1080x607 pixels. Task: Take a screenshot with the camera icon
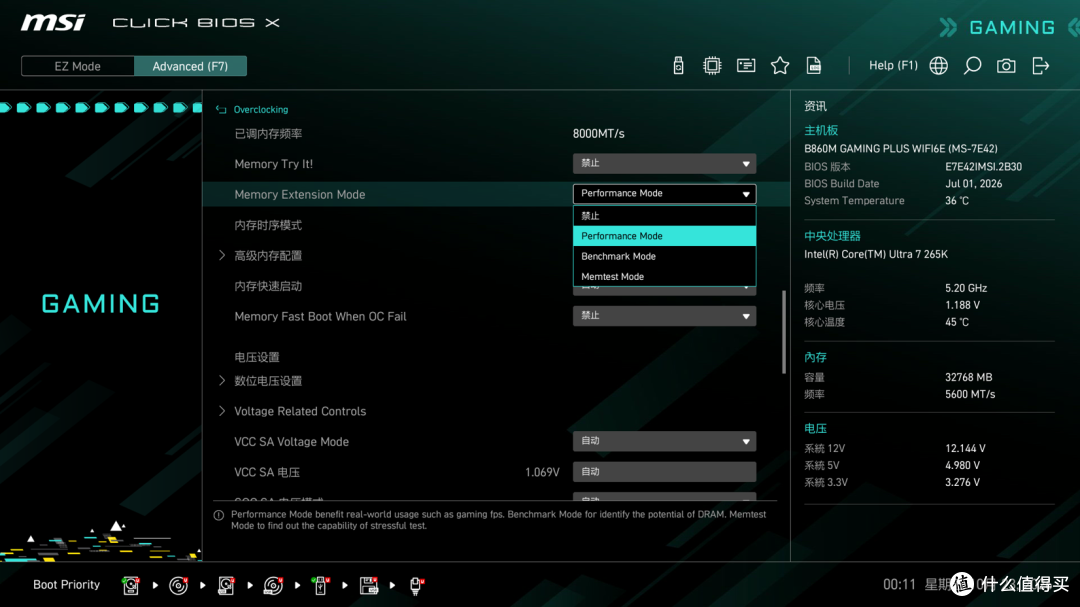[x=1006, y=65]
